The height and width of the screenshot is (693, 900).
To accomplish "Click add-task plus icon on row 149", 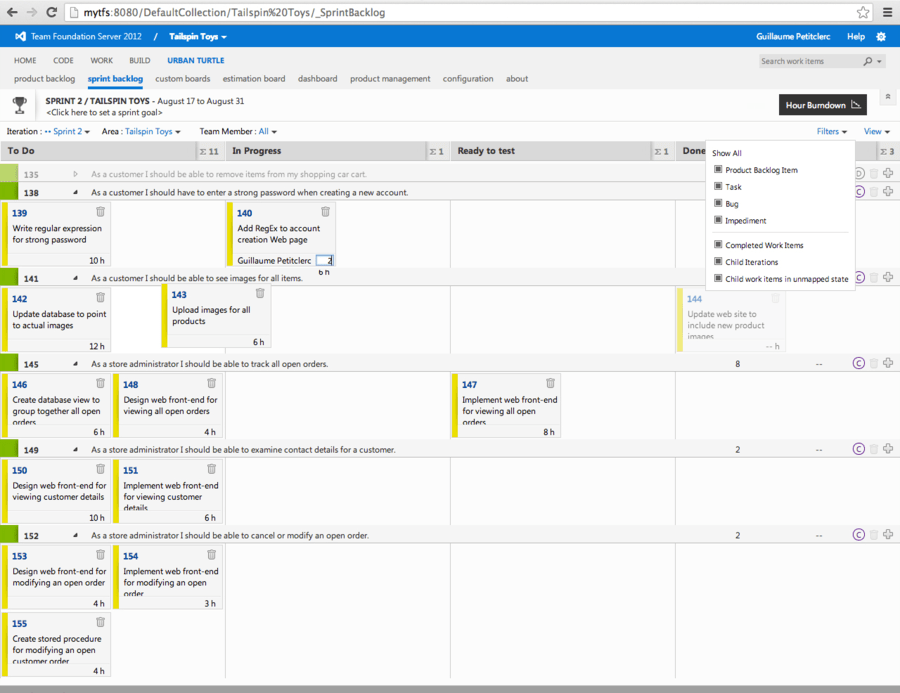I will coord(888,448).
